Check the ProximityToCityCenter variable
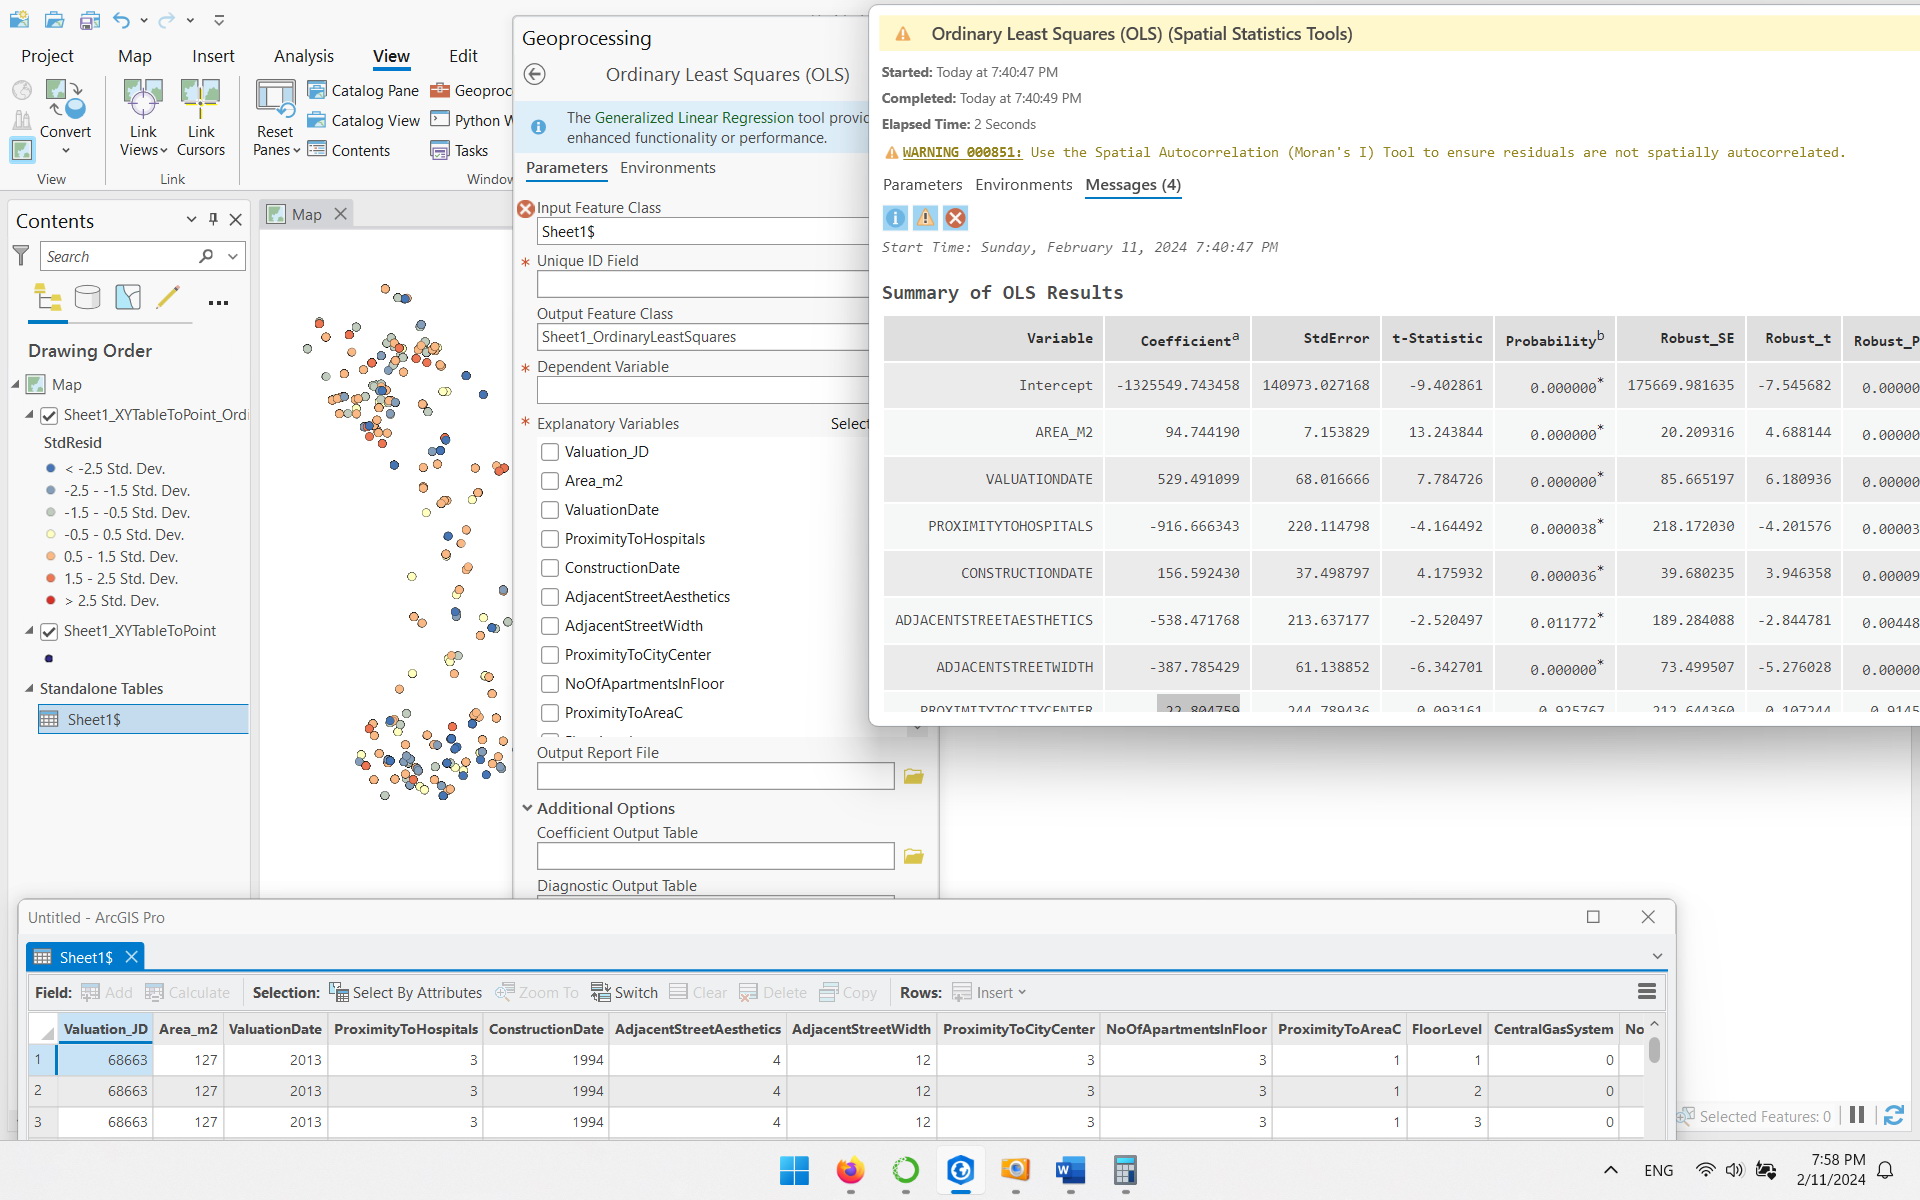The width and height of the screenshot is (1920, 1200). coord(550,655)
